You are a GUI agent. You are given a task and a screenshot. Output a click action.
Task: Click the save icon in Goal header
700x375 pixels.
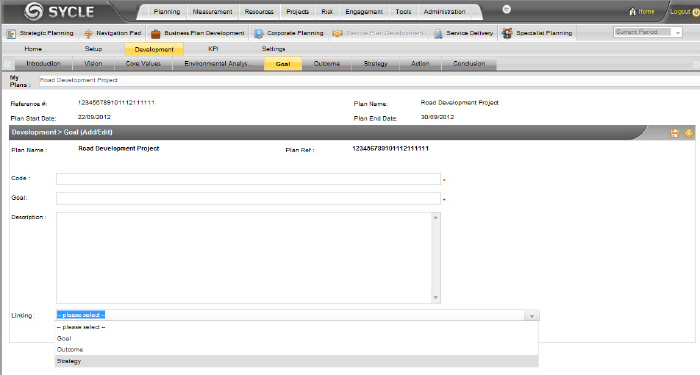[675, 133]
